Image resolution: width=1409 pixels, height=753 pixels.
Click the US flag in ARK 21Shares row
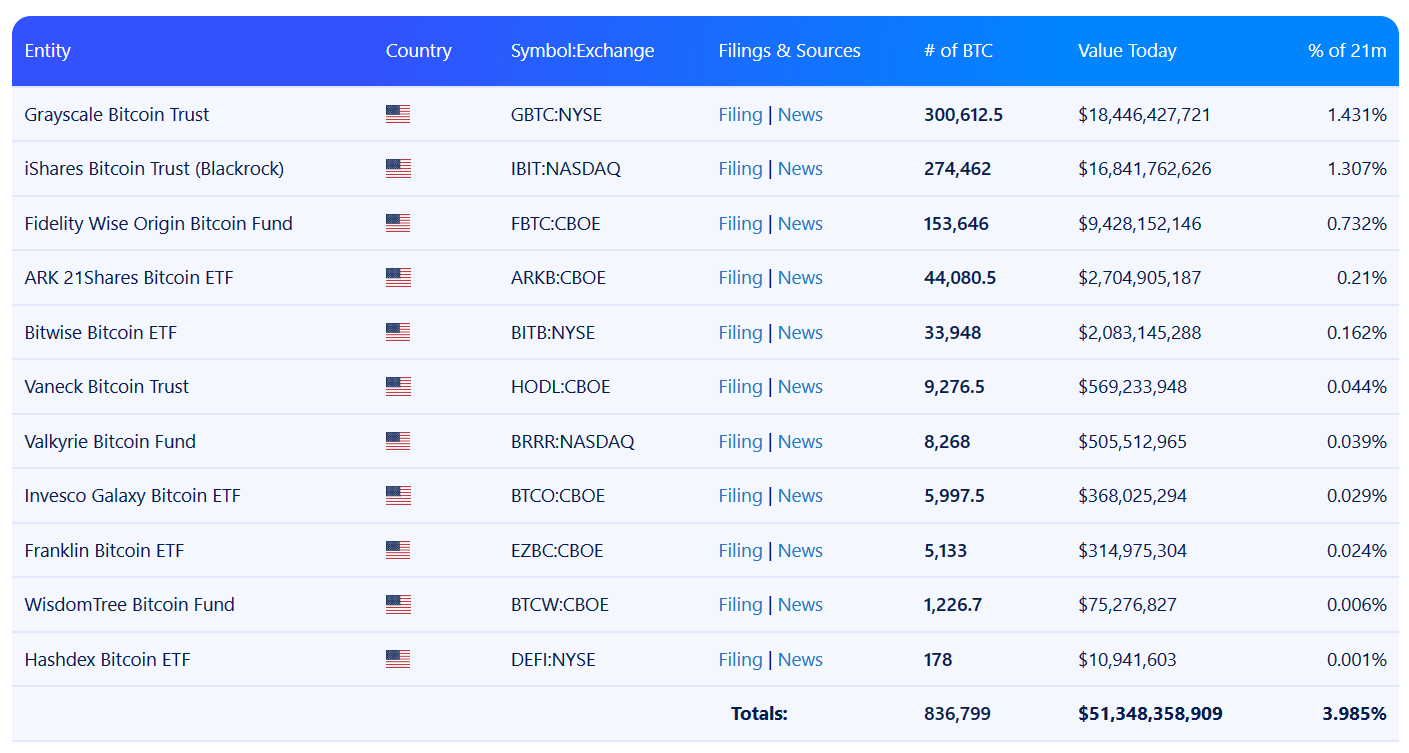click(398, 278)
